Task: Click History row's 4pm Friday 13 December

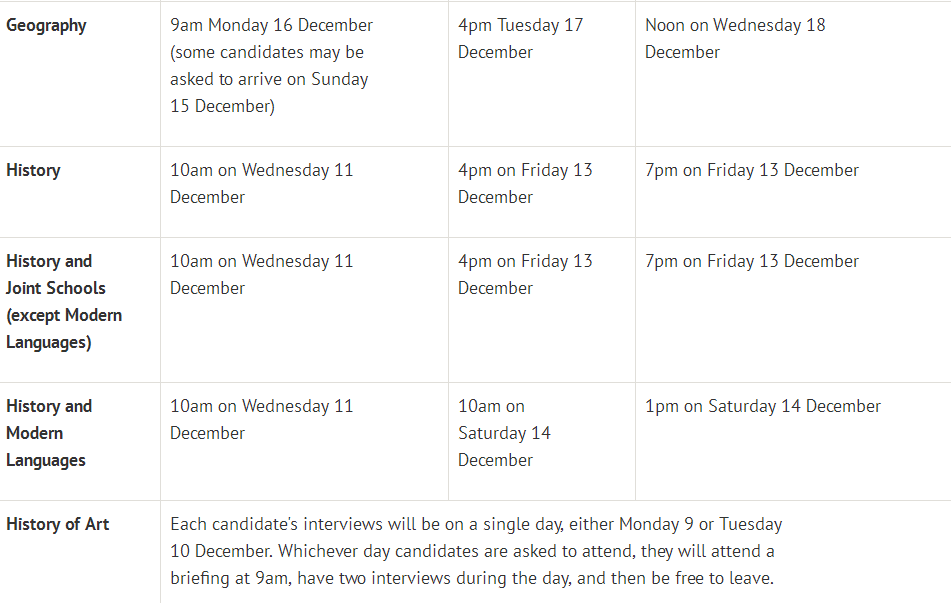Action: pyautogui.click(x=525, y=183)
